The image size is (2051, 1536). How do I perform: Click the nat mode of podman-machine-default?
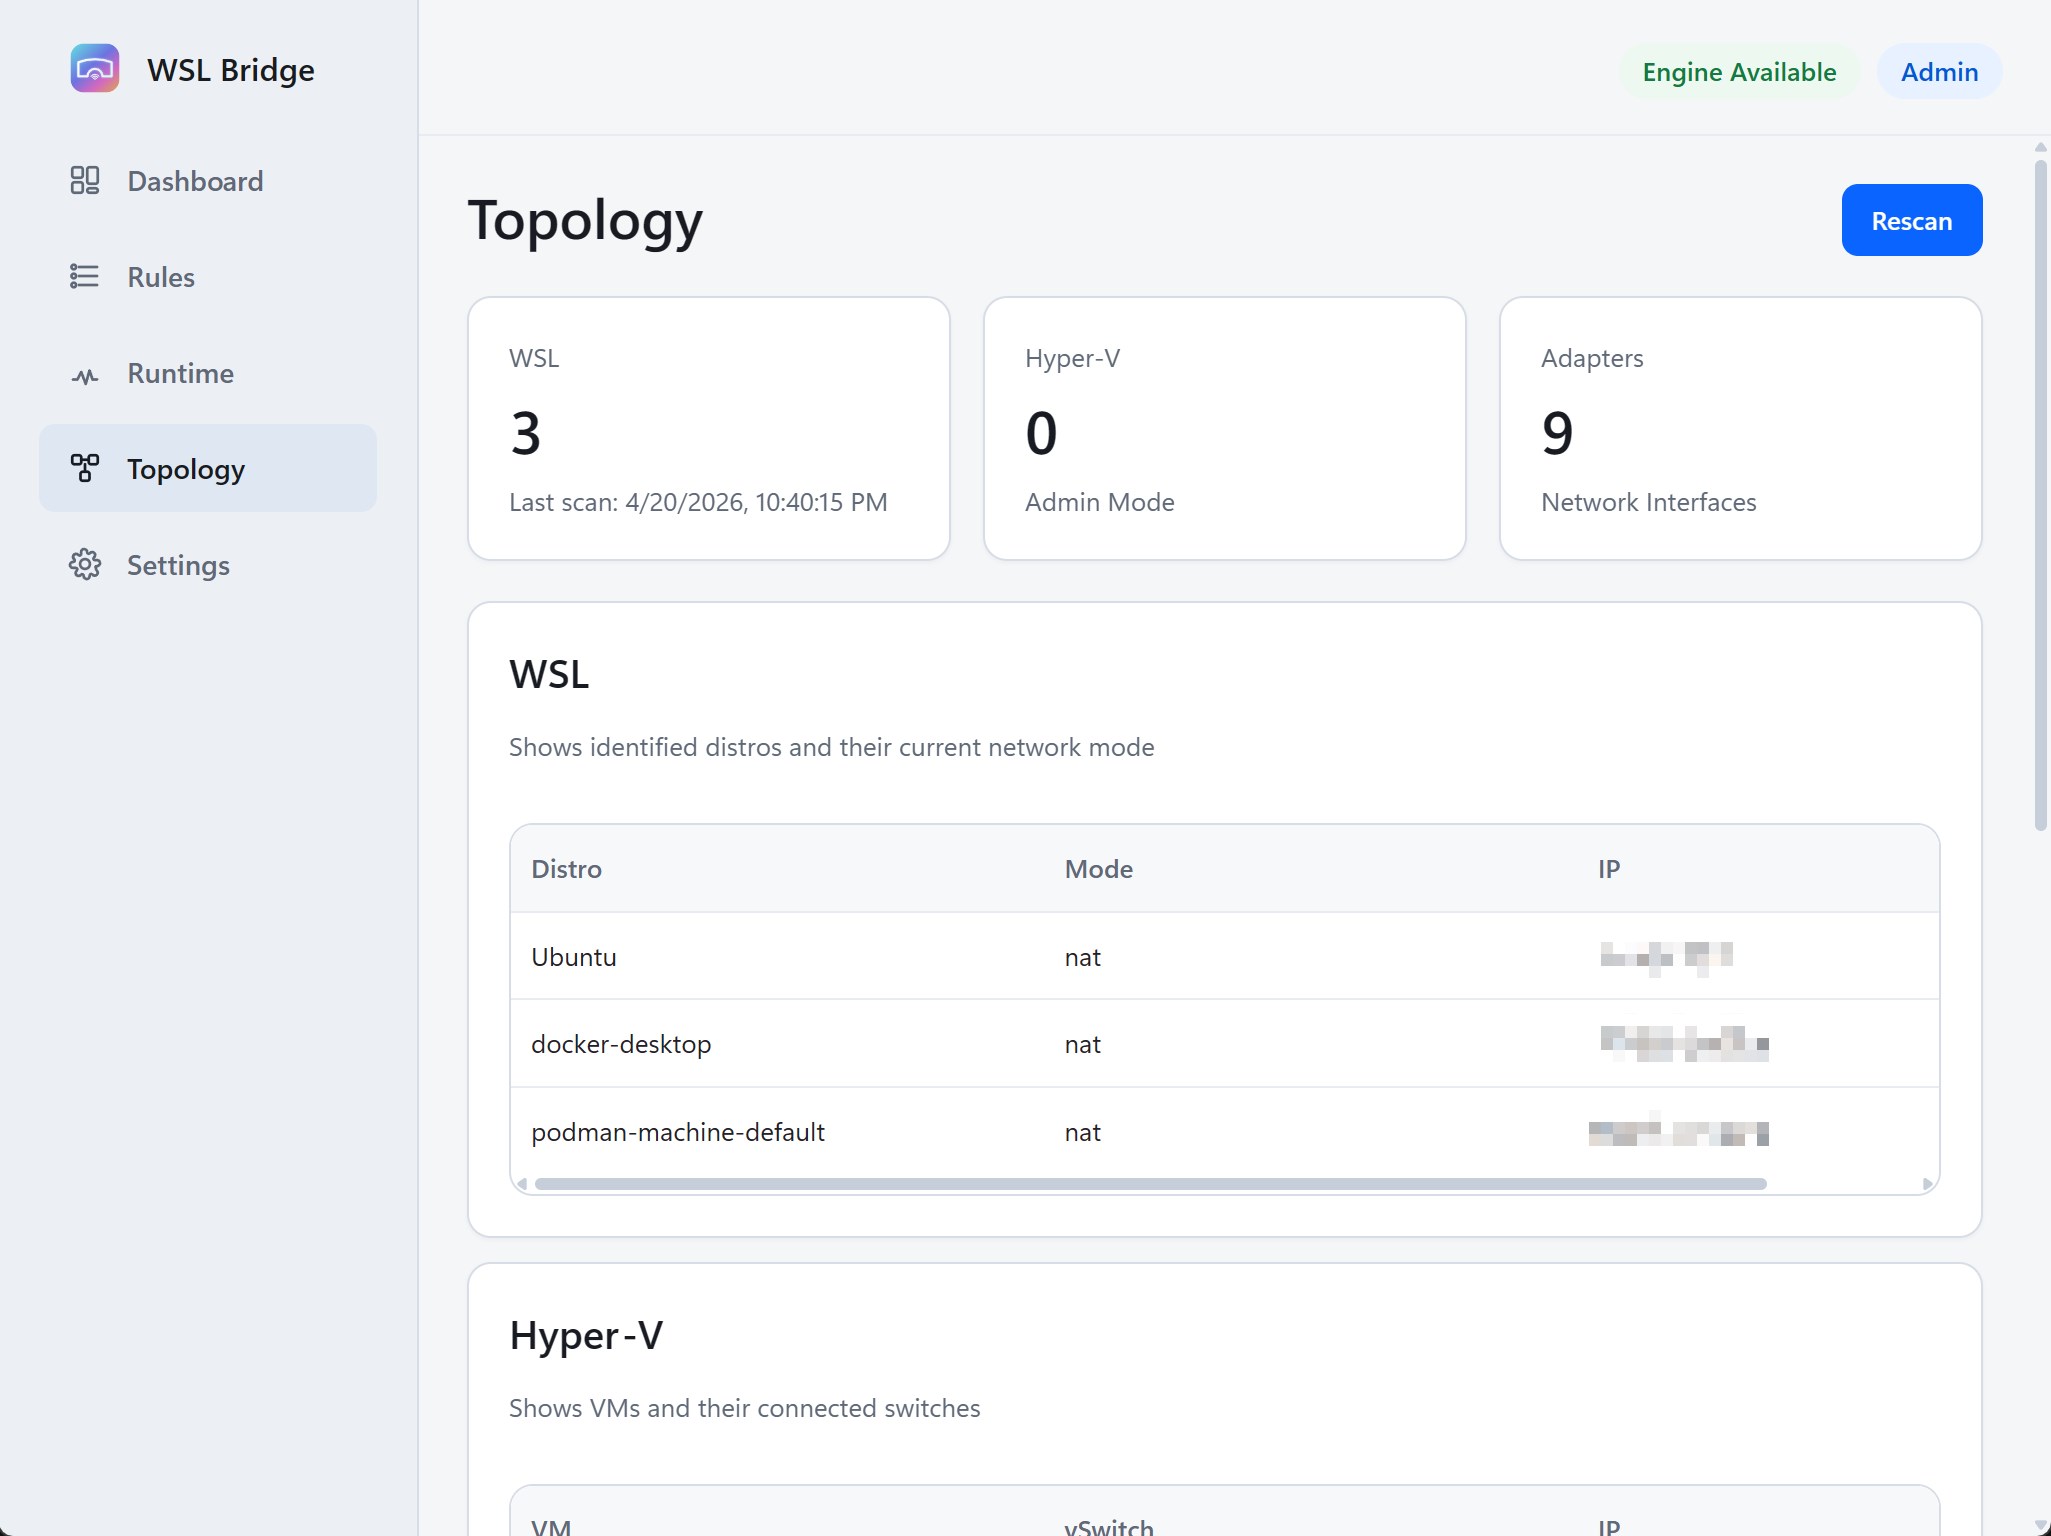[x=1083, y=1132]
